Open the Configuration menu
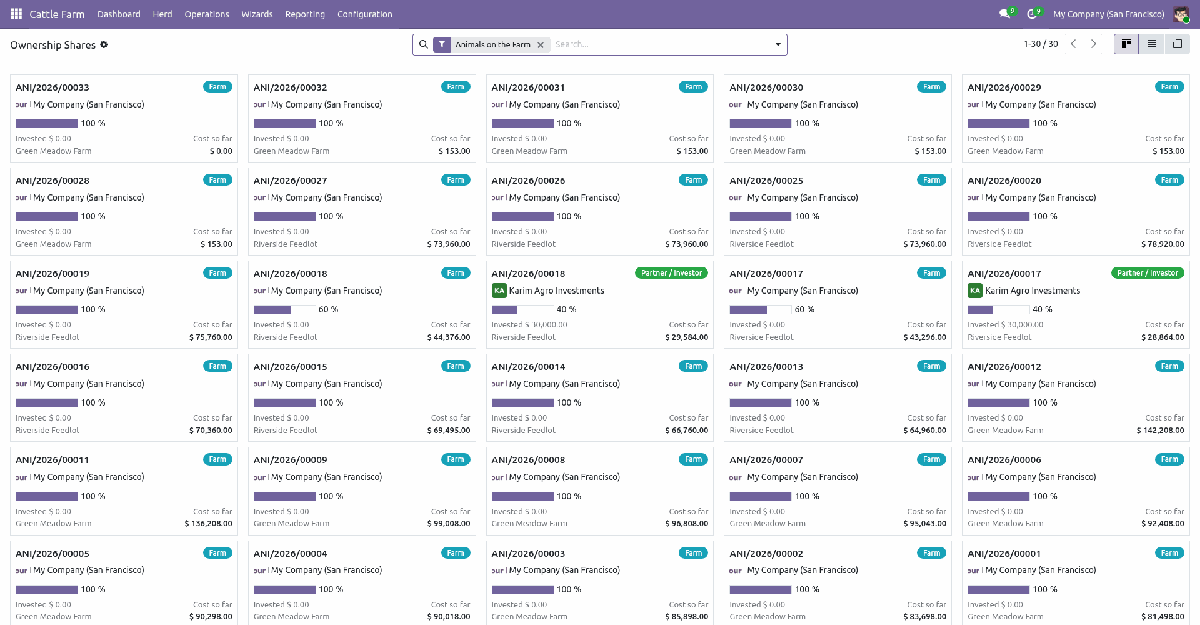 (365, 14)
